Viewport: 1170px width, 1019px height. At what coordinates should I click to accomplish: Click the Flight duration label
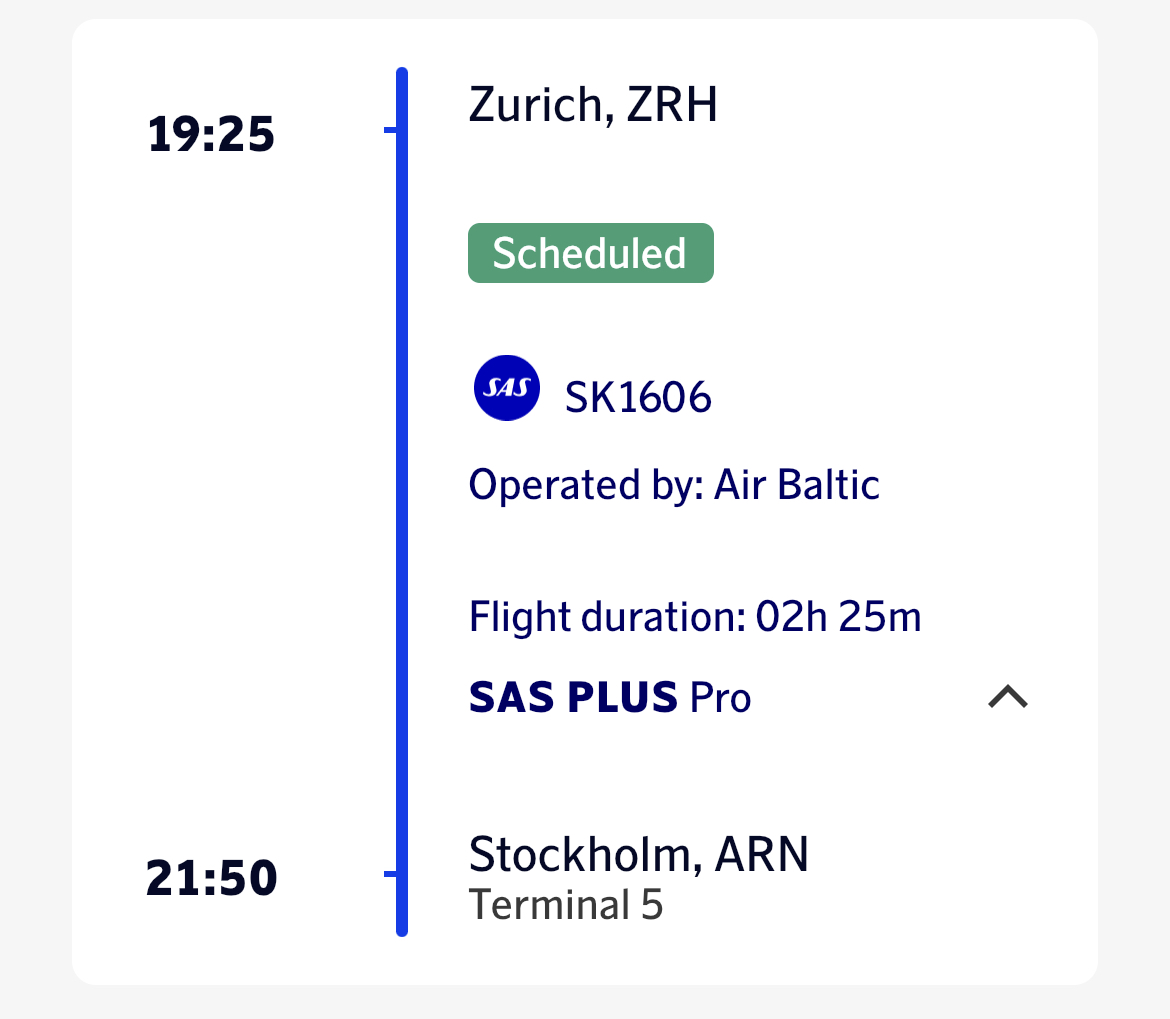pyautogui.click(x=608, y=617)
